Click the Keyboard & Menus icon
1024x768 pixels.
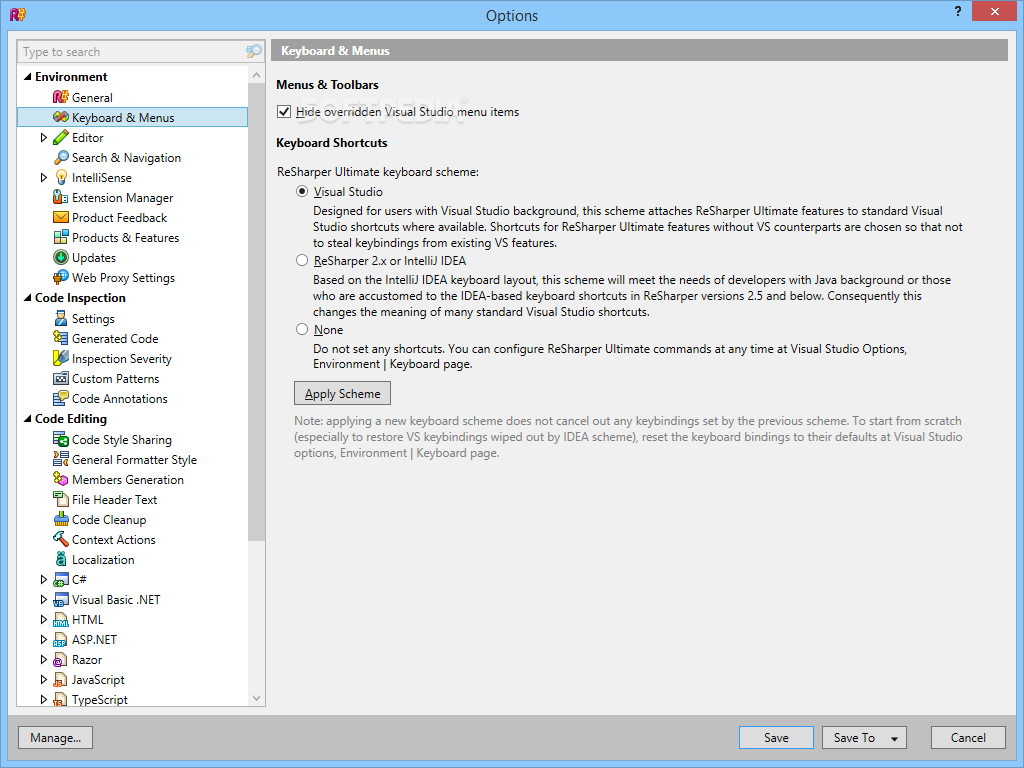click(61, 118)
